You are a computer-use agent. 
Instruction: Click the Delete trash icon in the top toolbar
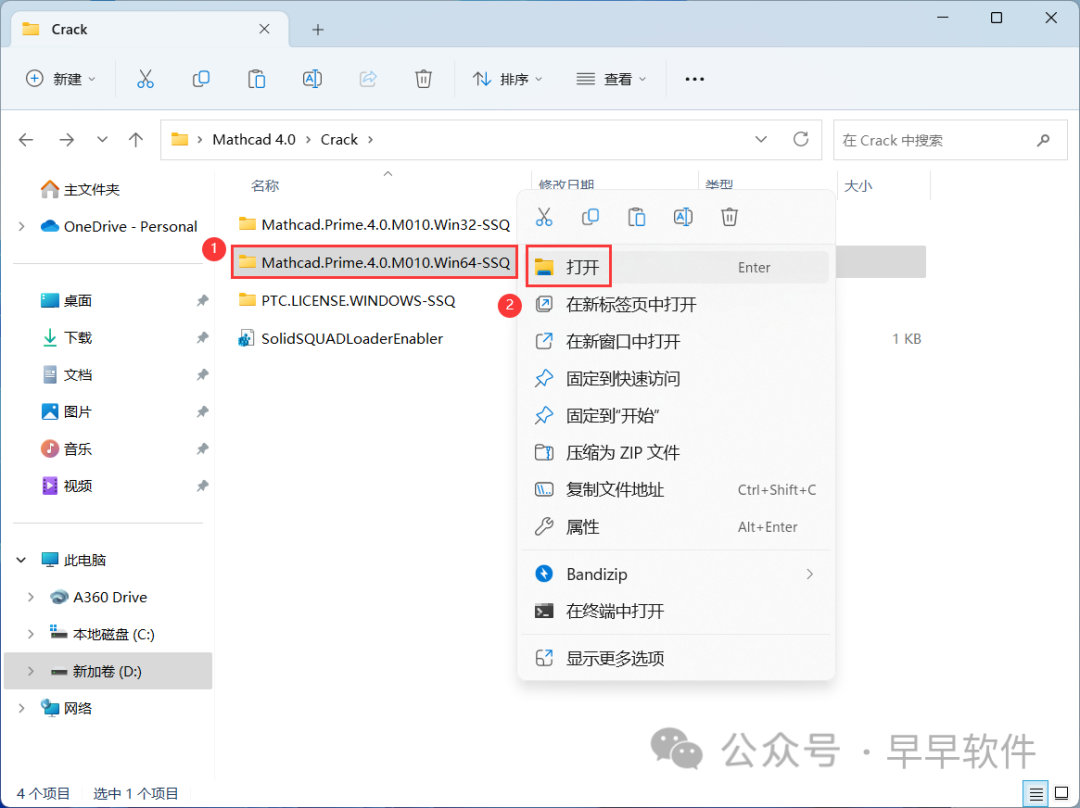[x=424, y=79]
